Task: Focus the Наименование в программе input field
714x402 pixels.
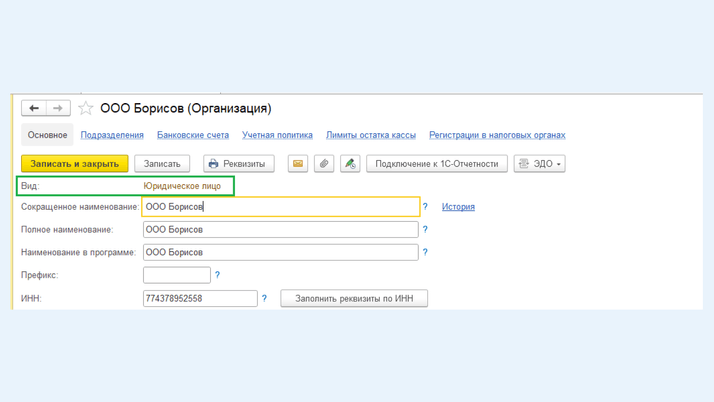Action: pyautogui.click(x=280, y=252)
